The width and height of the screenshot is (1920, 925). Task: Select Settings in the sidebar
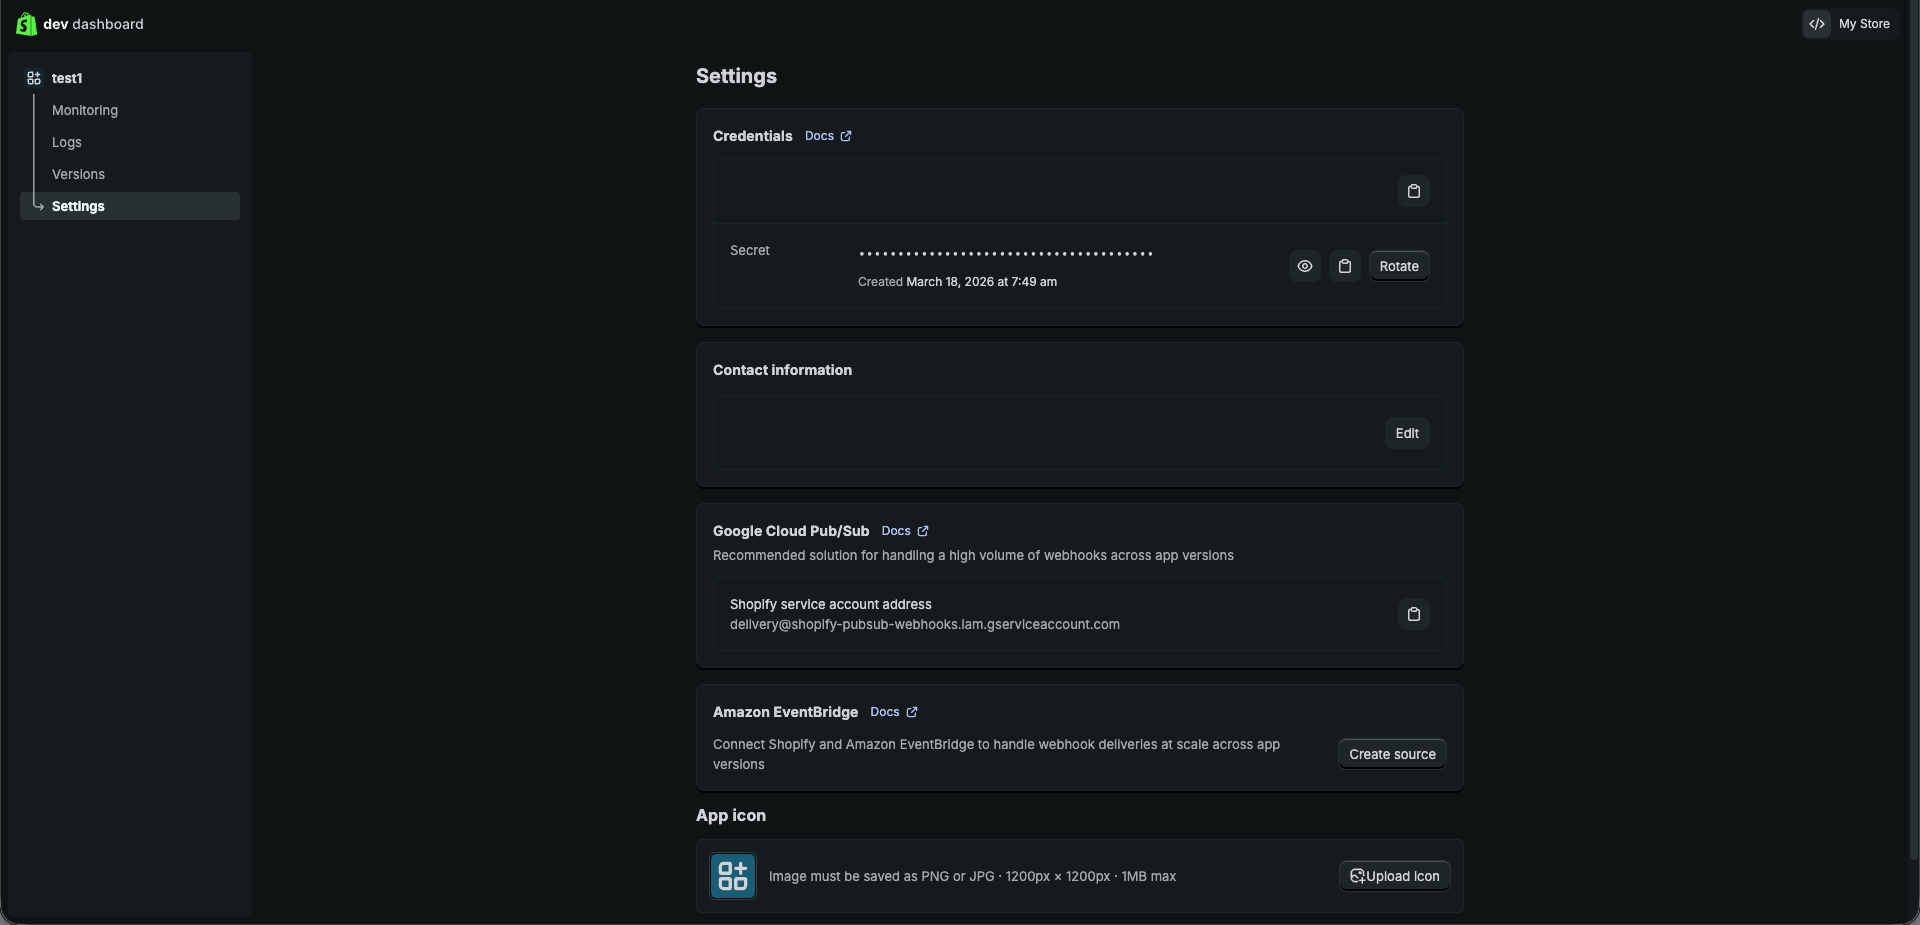click(x=78, y=206)
